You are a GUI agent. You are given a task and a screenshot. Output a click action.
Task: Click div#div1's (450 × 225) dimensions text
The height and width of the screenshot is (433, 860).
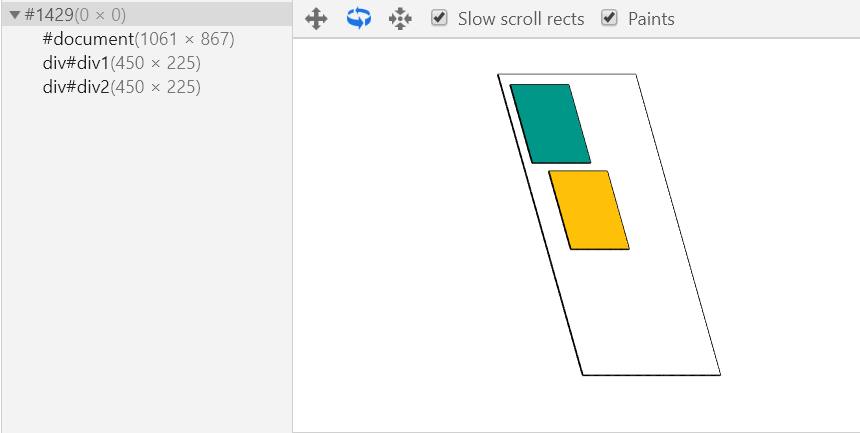point(155,63)
